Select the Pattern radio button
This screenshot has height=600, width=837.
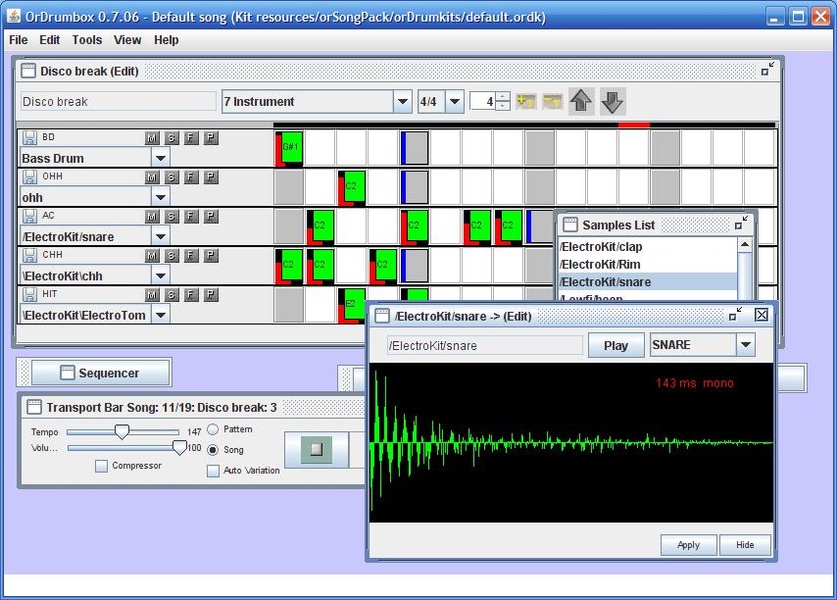point(213,429)
